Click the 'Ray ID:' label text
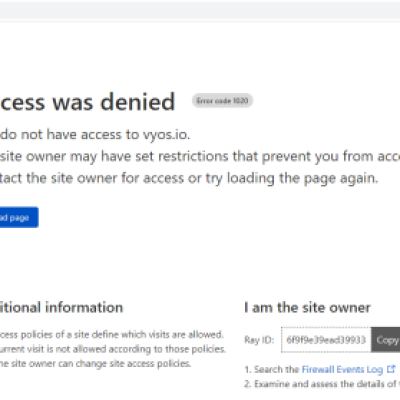This screenshot has height=400, width=400. pos(259,340)
